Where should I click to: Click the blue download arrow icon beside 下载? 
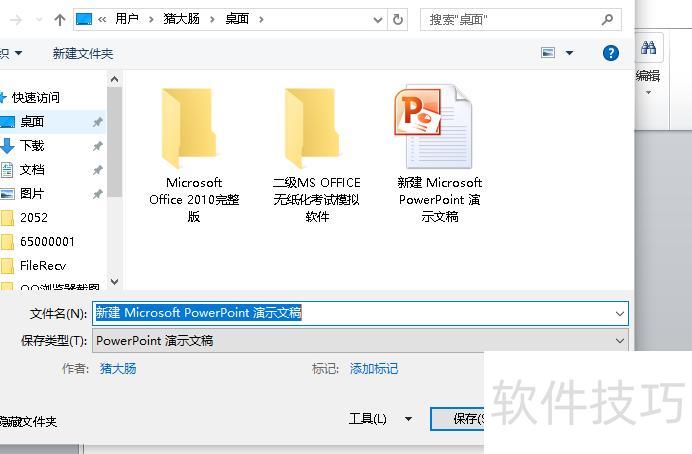(x=7, y=146)
